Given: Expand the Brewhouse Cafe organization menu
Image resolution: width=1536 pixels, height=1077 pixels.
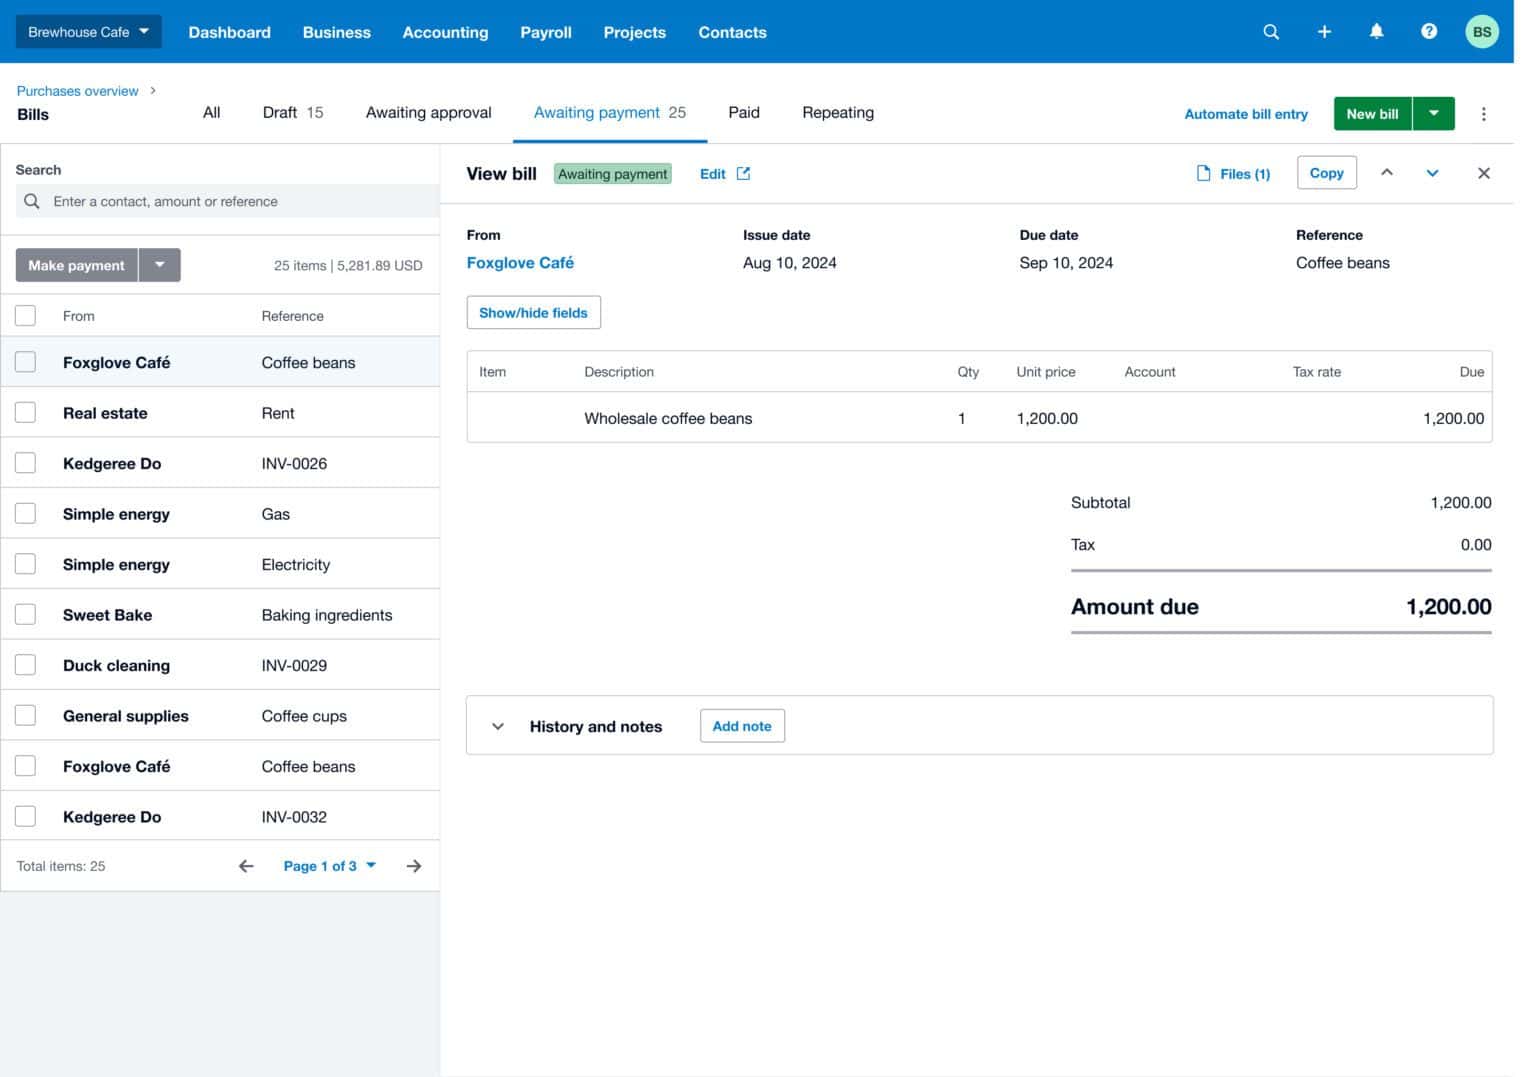Looking at the screenshot, I should (87, 31).
